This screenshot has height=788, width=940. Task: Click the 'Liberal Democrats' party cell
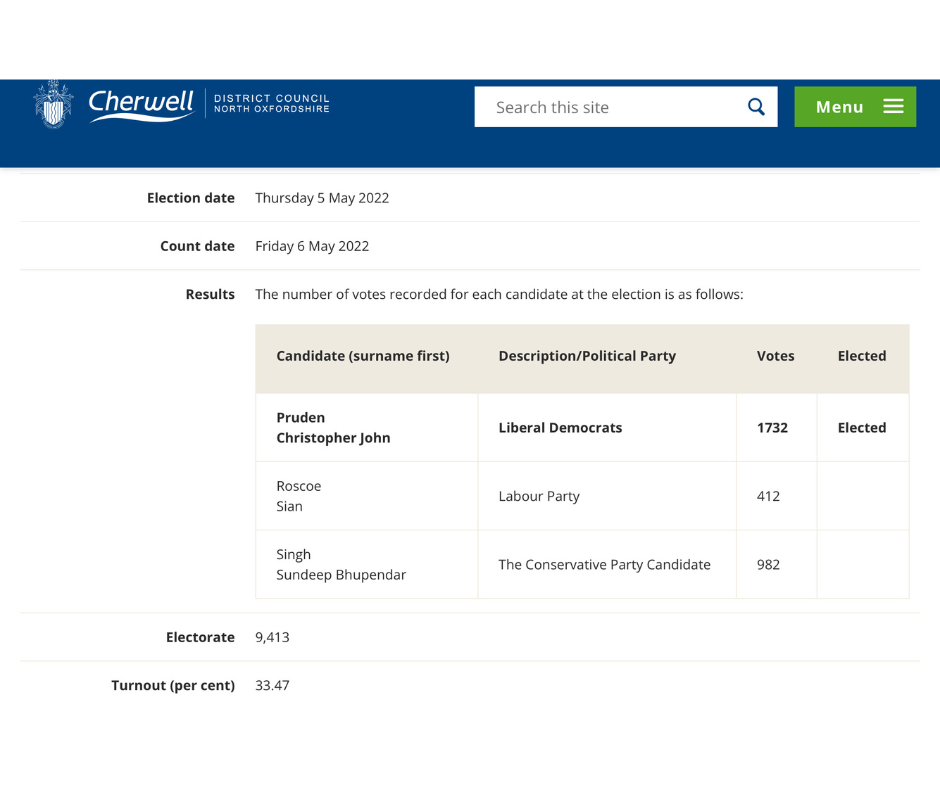[x=560, y=428]
